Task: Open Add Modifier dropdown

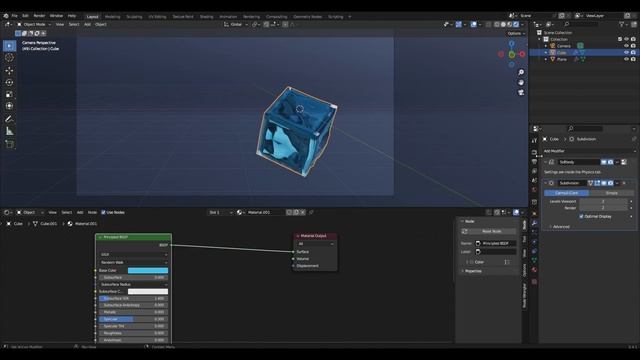Action: tap(589, 151)
